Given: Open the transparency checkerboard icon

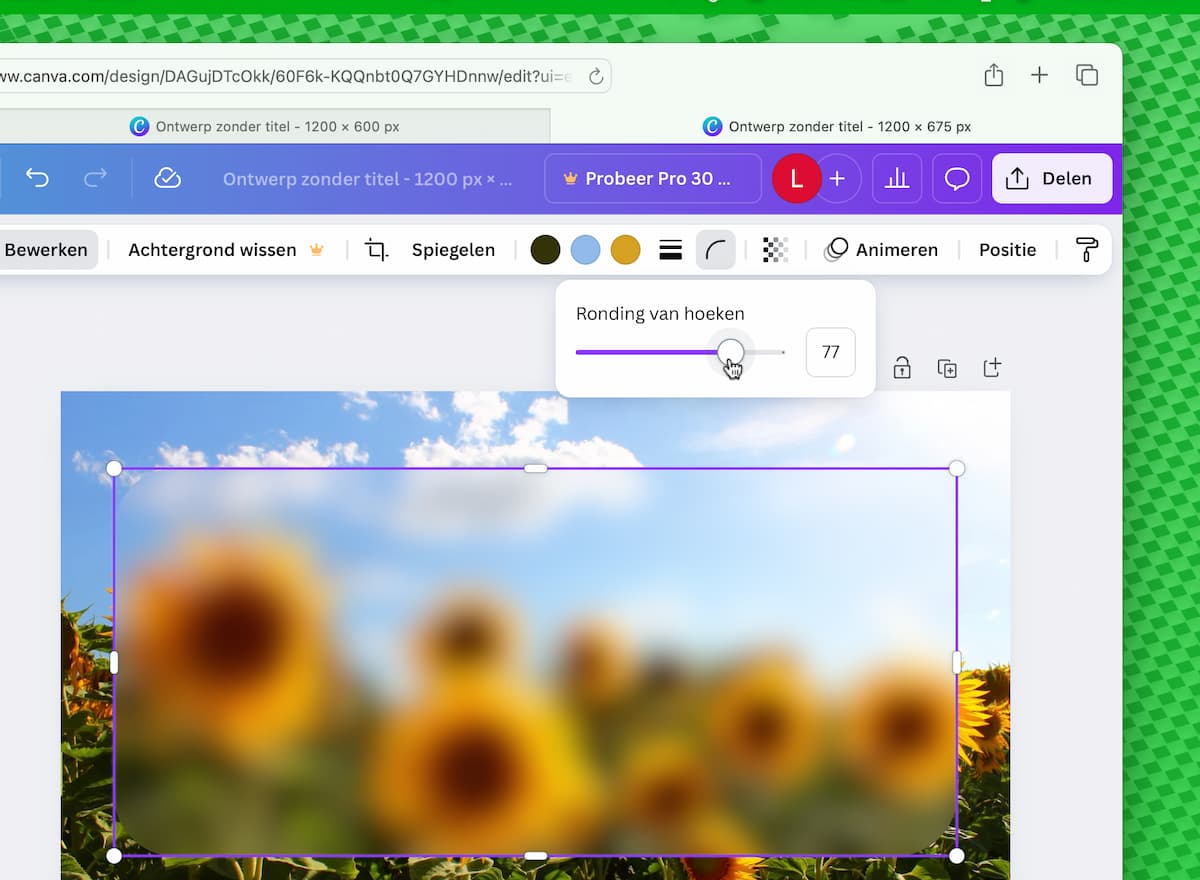Looking at the screenshot, I should 775,250.
